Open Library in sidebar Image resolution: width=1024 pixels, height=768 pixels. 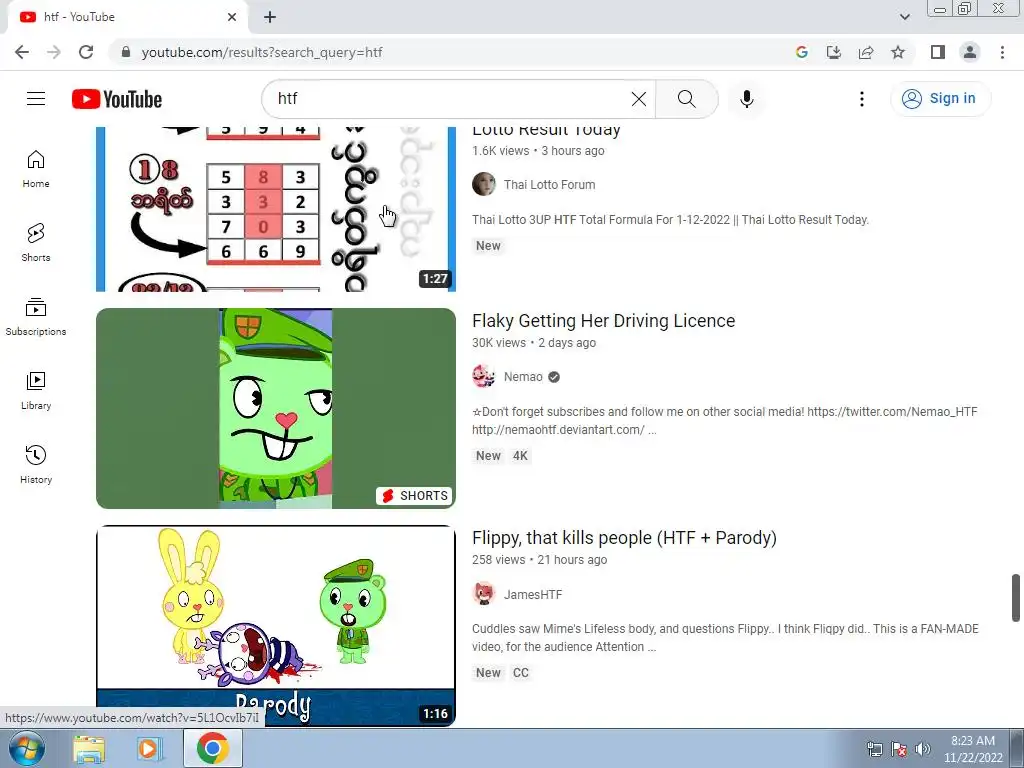[36, 391]
